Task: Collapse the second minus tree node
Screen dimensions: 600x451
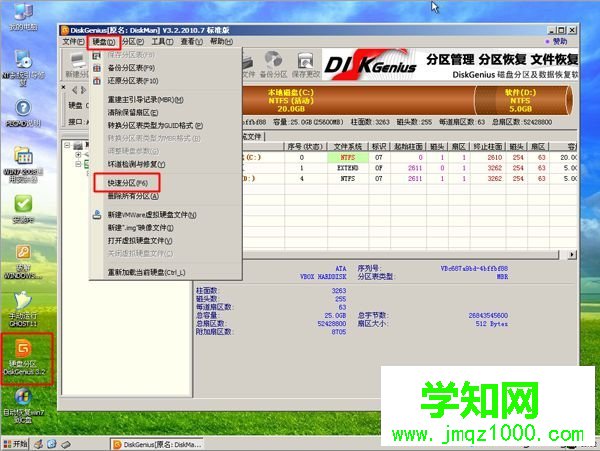Action: pyautogui.click(x=78, y=164)
